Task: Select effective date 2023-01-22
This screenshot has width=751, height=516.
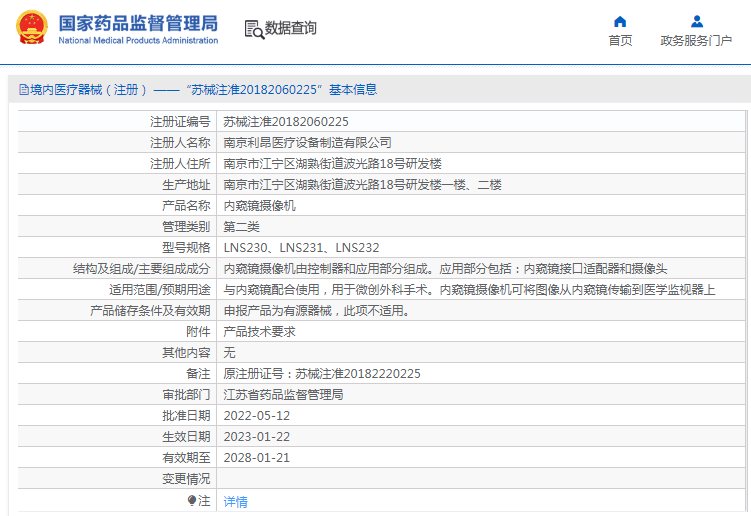Action: point(257,437)
